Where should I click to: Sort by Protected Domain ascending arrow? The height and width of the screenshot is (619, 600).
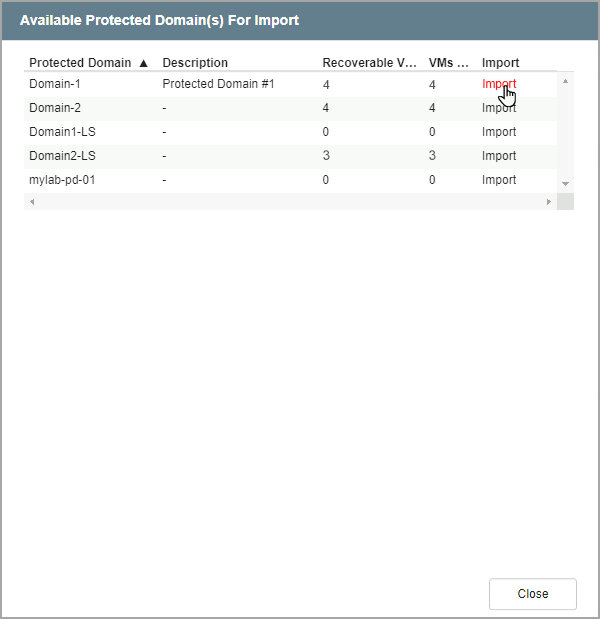click(143, 63)
